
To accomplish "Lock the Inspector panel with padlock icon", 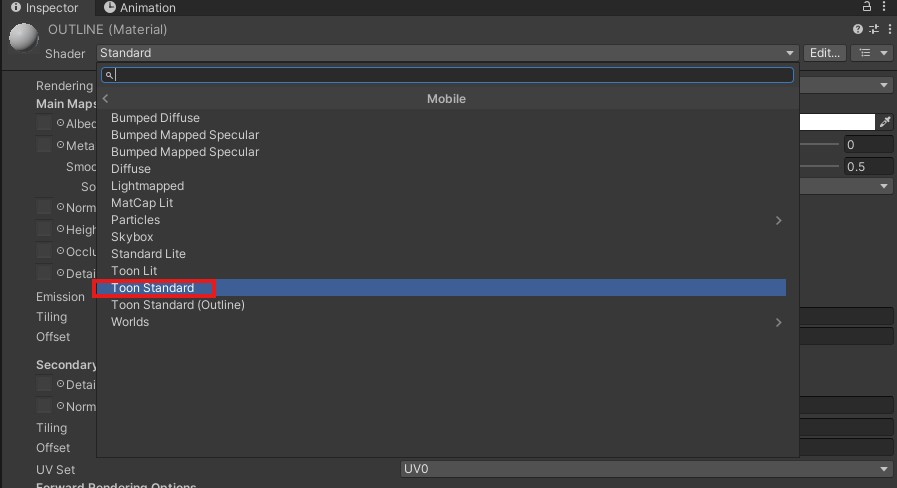I will click(x=867, y=7).
